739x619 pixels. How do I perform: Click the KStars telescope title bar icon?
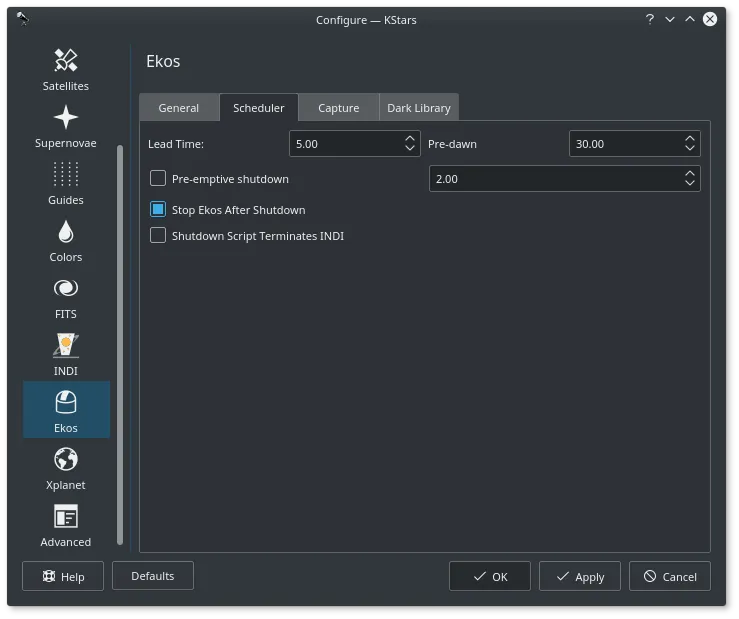point(22,19)
